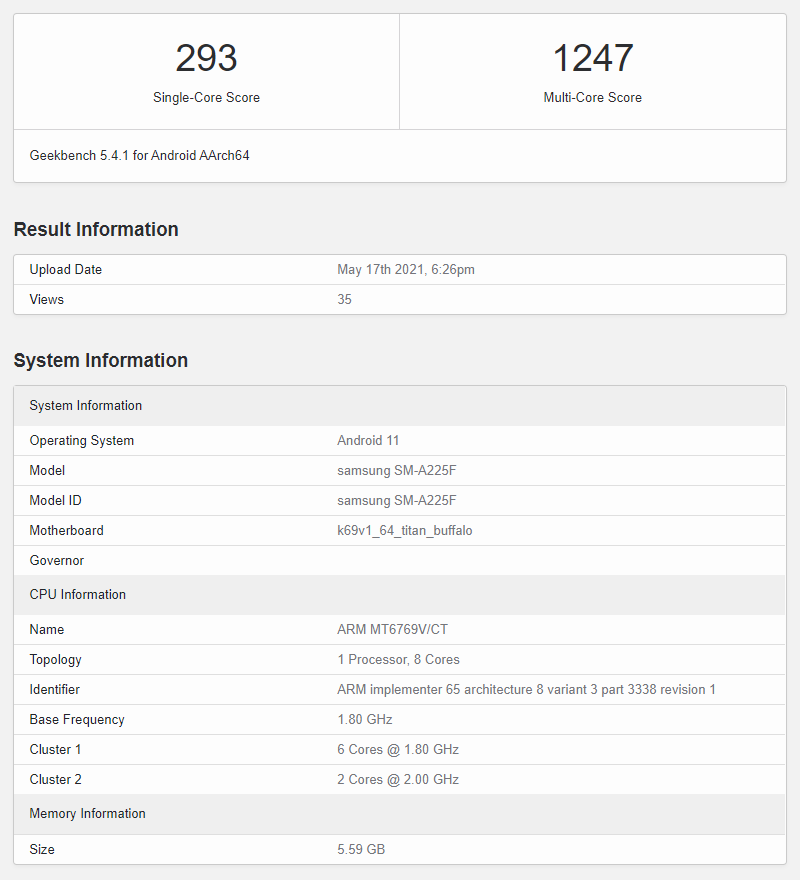Click the Single-Core Score of 293
Viewport: 800px width, 880px height.
coord(206,58)
